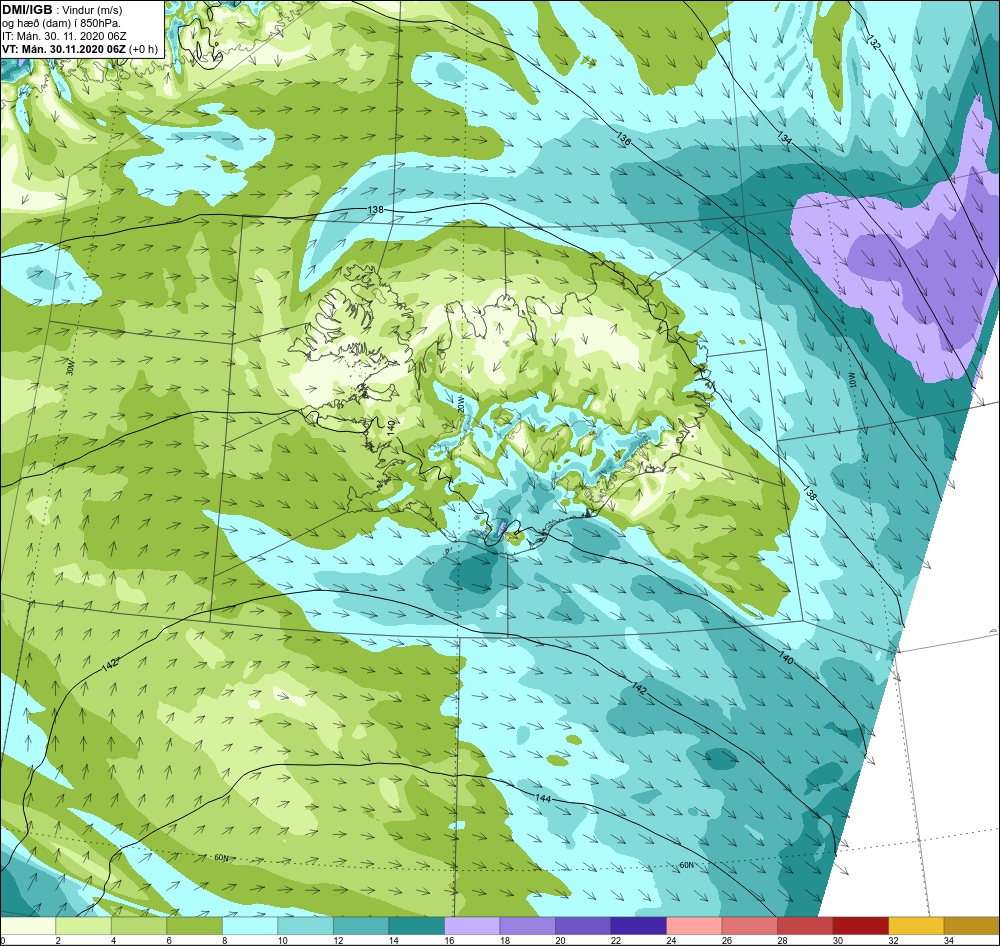Click the red swatch between 28 and 30
The image size is (1000, 946).
point(805,926)
